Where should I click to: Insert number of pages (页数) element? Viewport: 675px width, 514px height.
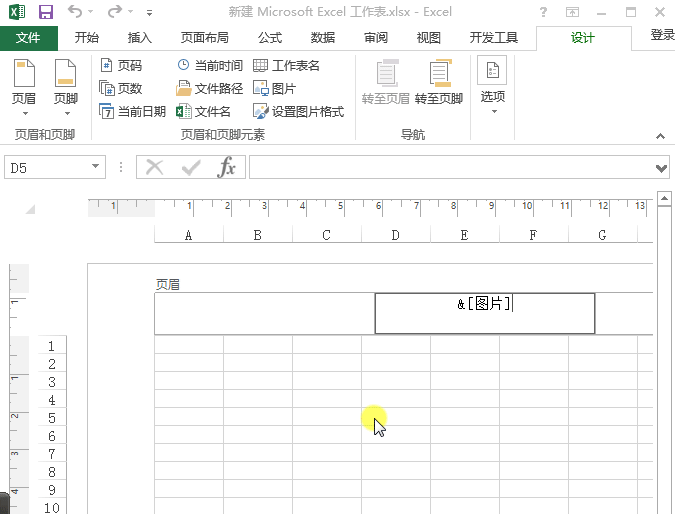[x=121, y=88]
